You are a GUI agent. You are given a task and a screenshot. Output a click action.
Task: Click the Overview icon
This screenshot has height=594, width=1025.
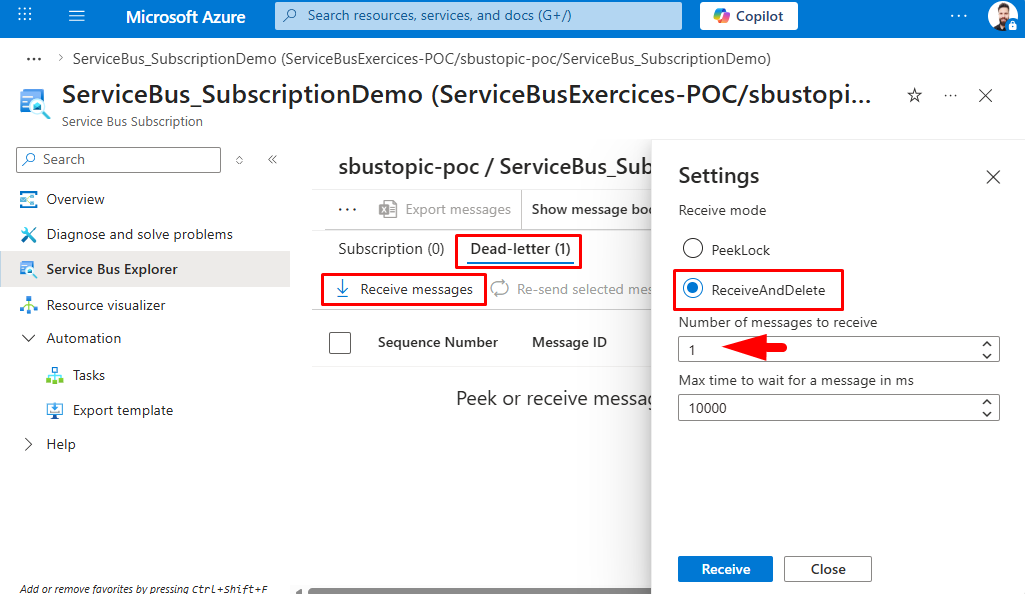click(x=29, y=199)
